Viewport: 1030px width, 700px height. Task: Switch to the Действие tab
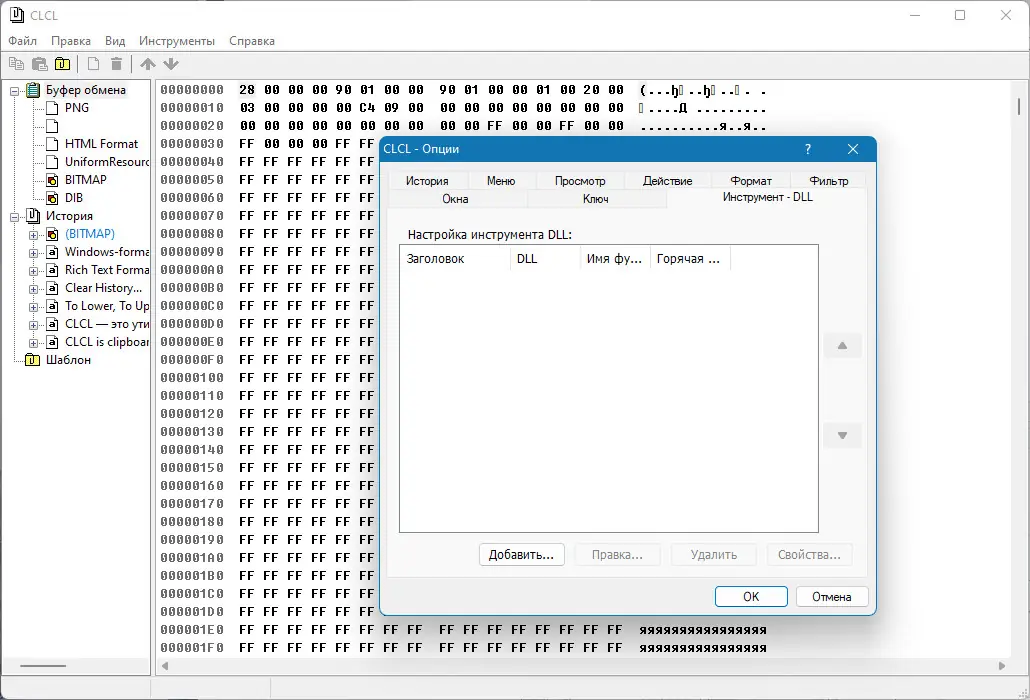(x=667, y=181)
